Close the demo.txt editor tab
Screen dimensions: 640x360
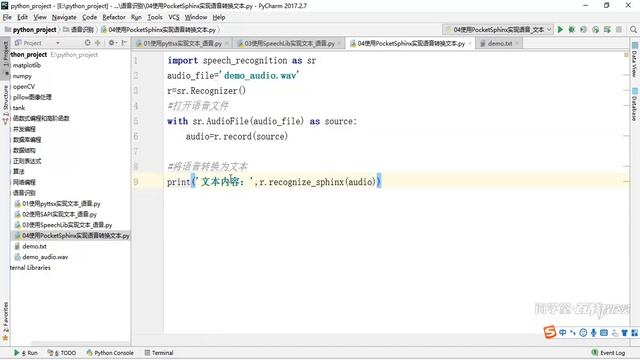517,43
